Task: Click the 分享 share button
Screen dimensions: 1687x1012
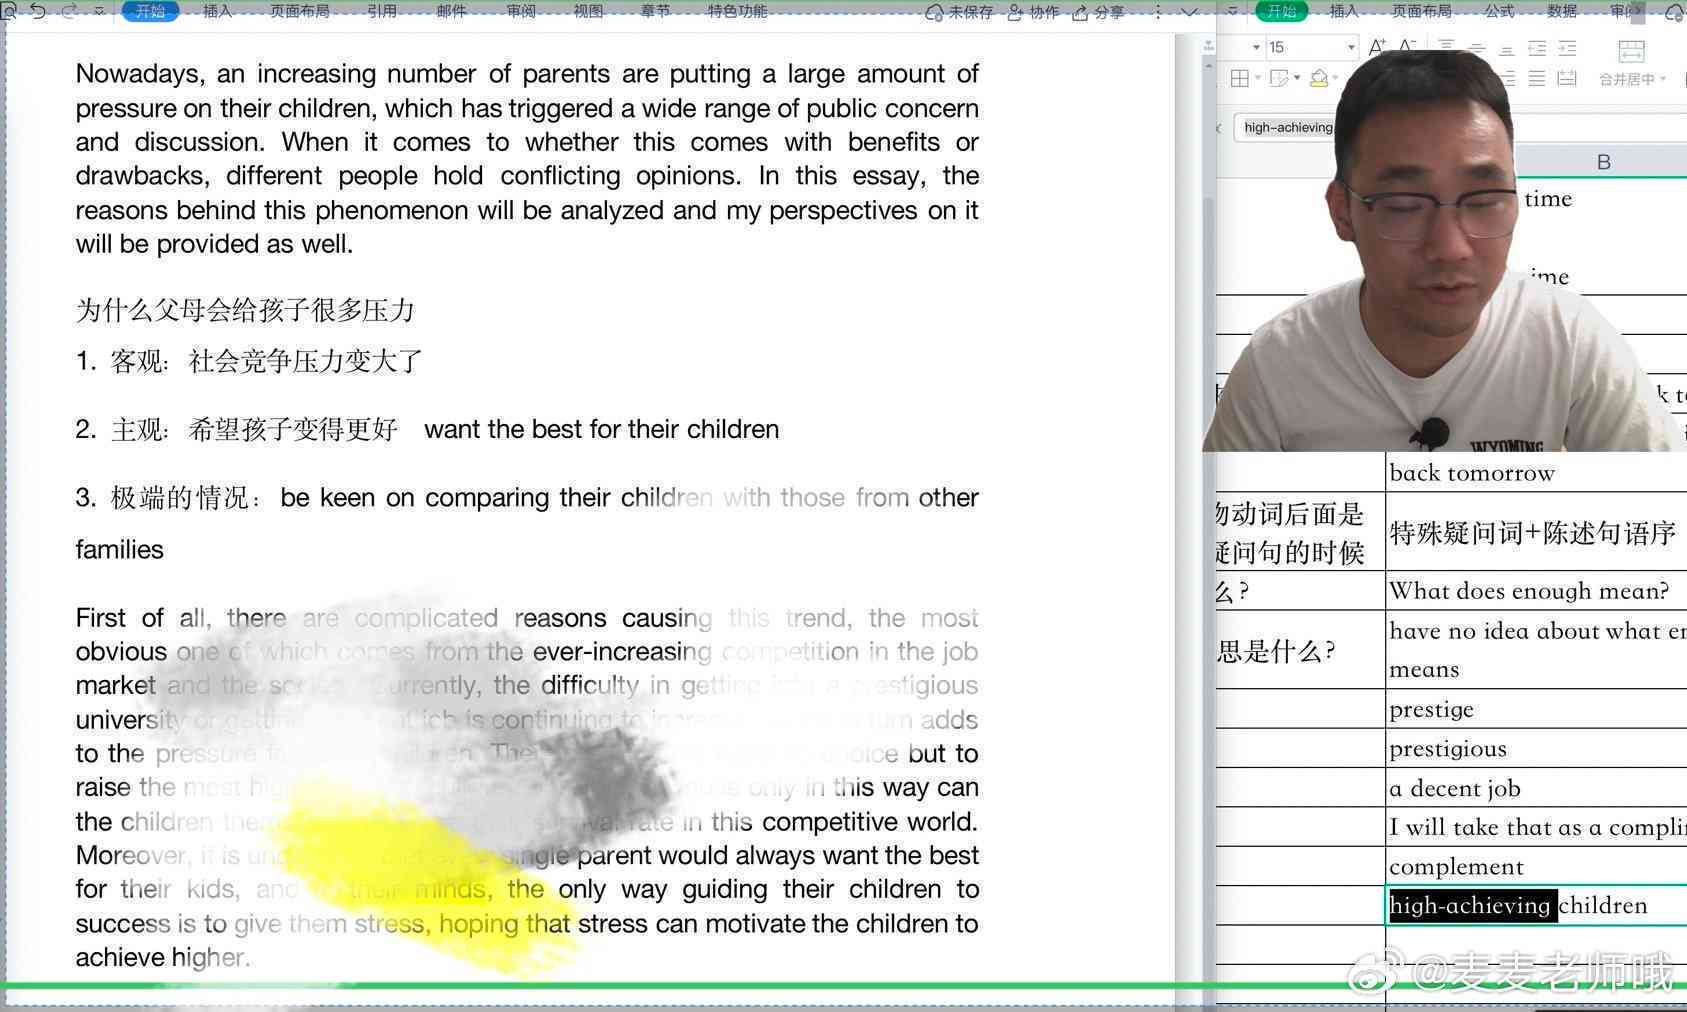Action: coord(1098,12)
